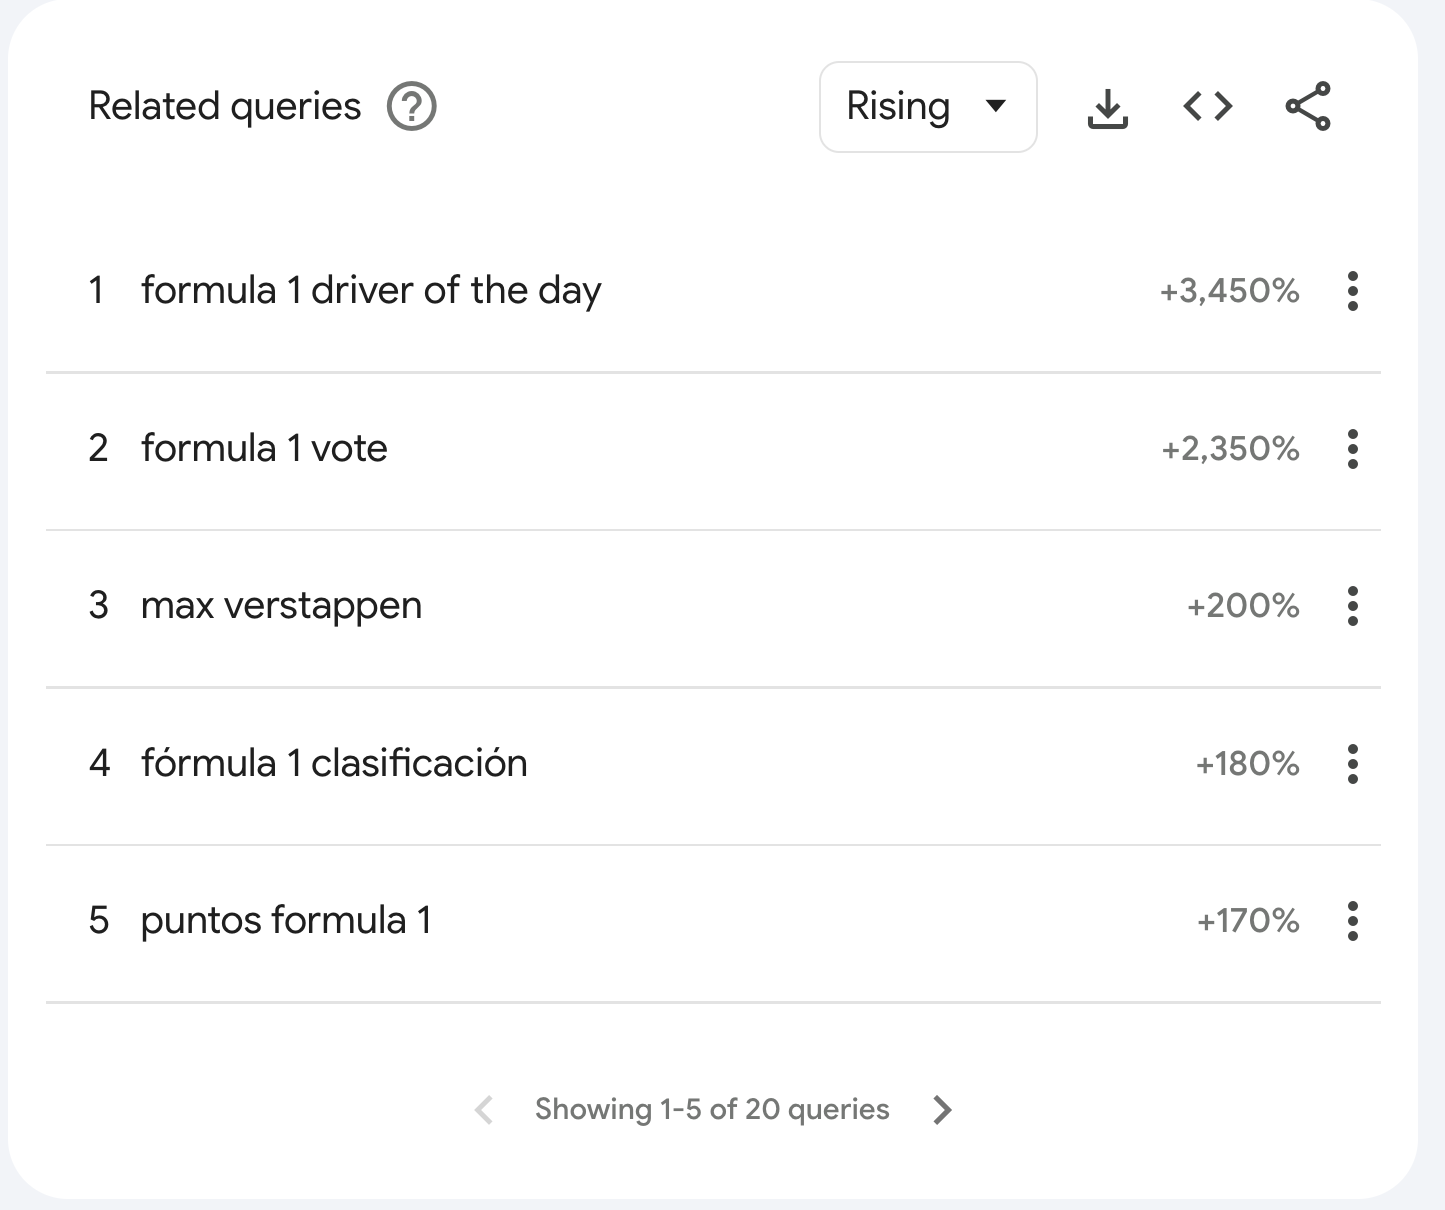Open options menu for formula 1 vote
Image resolution: width=1445 pixels, height=1210 pixels.
1353,449
